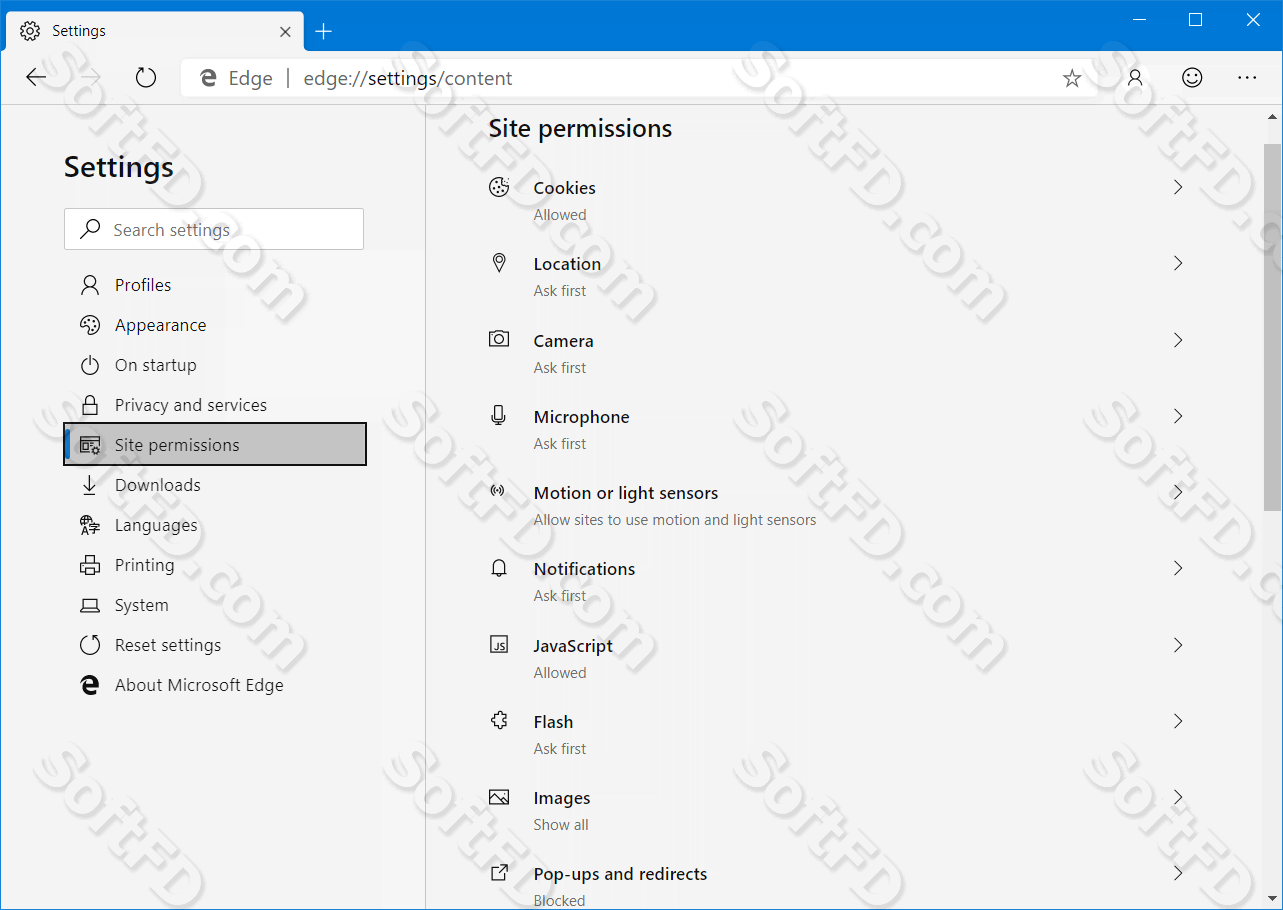The width and height of the screenshot is (1283, 910).
Task: Reload the page with the Refresh icon
Action: tap(146, 78)
